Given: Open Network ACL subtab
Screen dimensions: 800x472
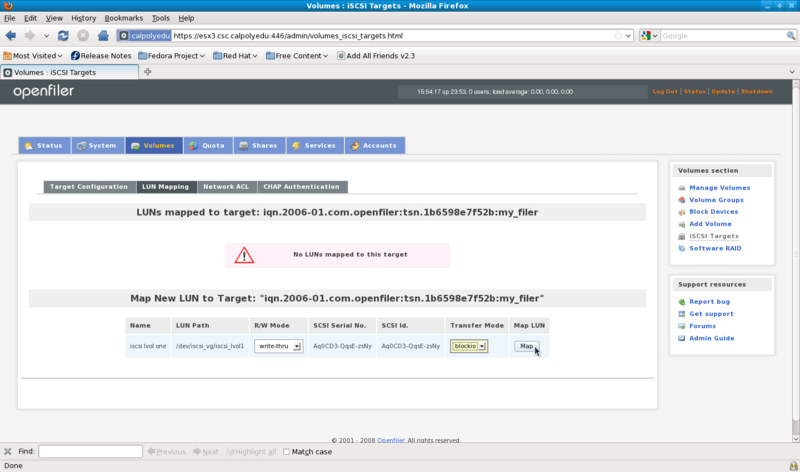Looking at the screenshot, I should point(227,187).
